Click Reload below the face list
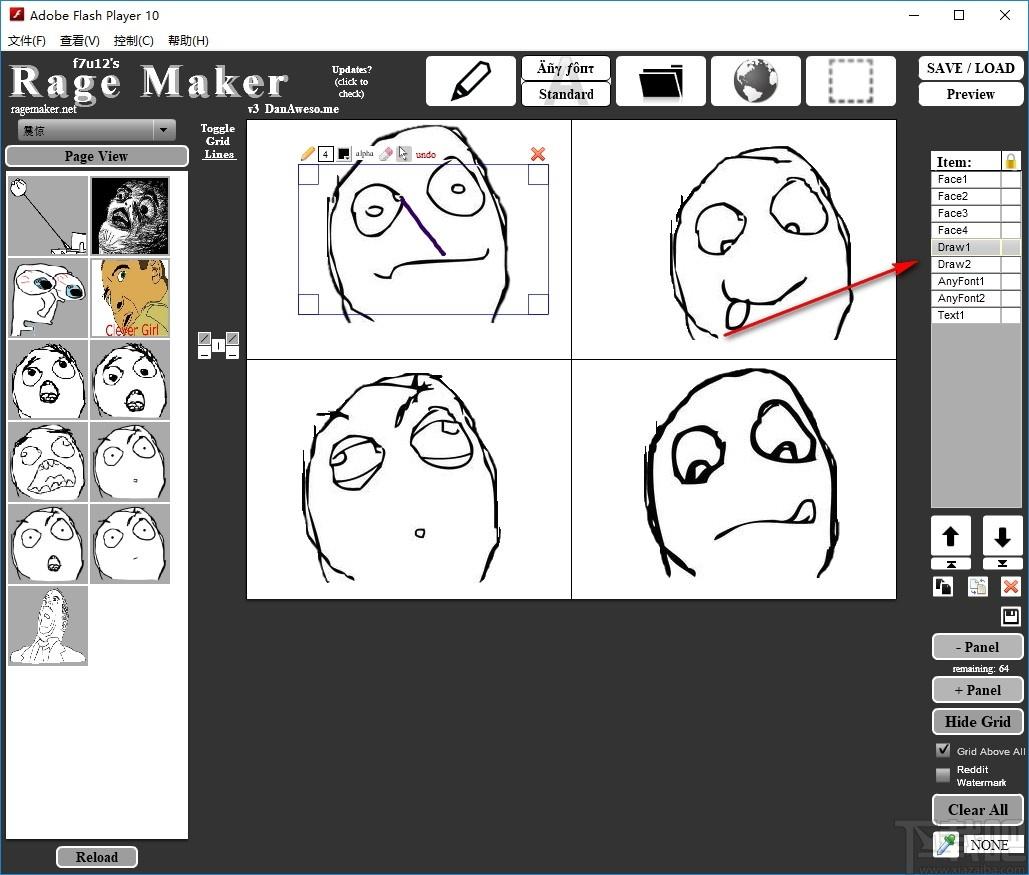This screenshot has height=875, width=1029. click(96, 857)
